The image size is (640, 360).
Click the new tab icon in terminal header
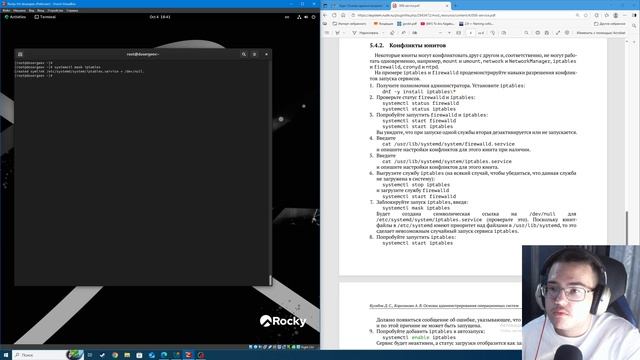click(20, 54)
